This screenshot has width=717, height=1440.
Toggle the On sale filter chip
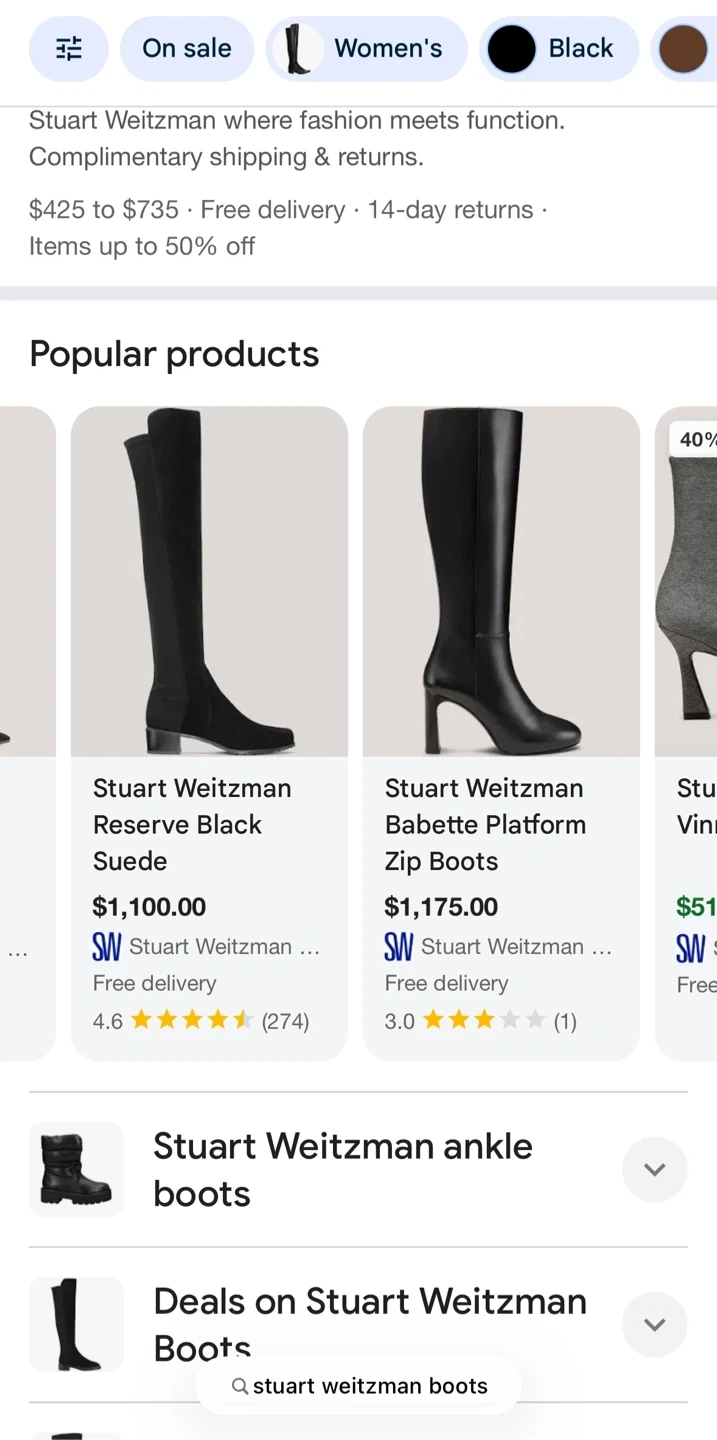click(x=186, y=48)
